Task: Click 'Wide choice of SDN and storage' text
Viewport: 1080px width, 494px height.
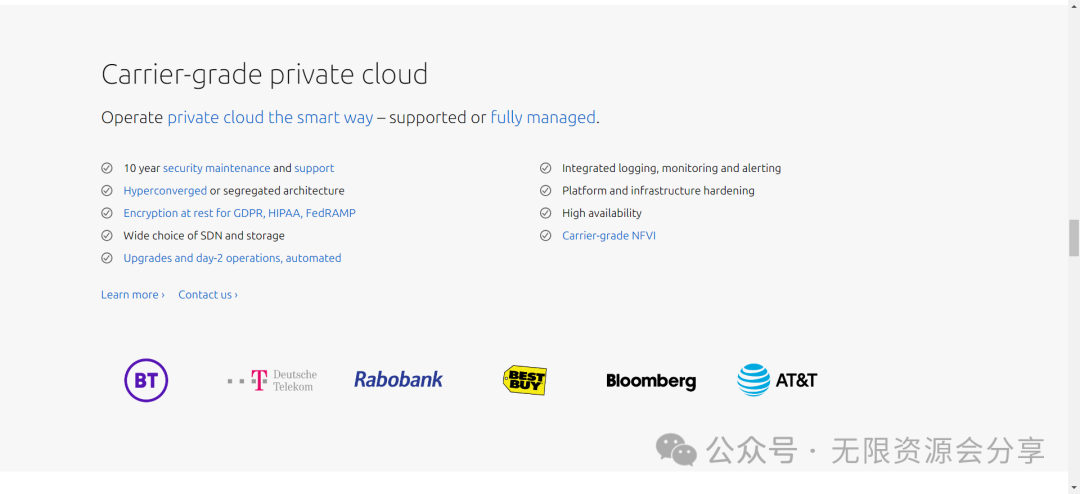Action: pos(204,236)
